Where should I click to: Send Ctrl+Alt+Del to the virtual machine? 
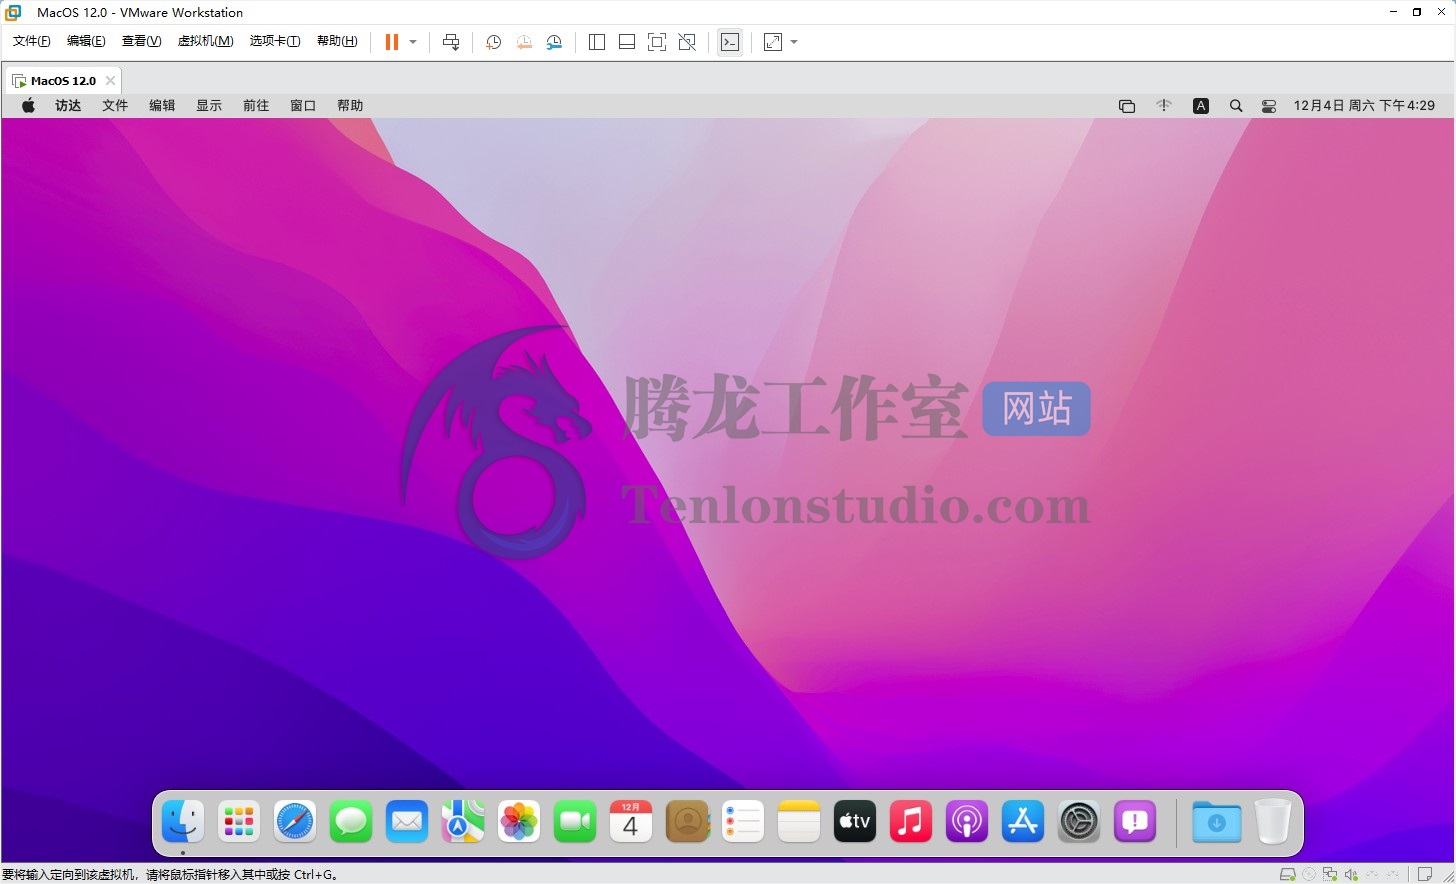coord(451,42)
